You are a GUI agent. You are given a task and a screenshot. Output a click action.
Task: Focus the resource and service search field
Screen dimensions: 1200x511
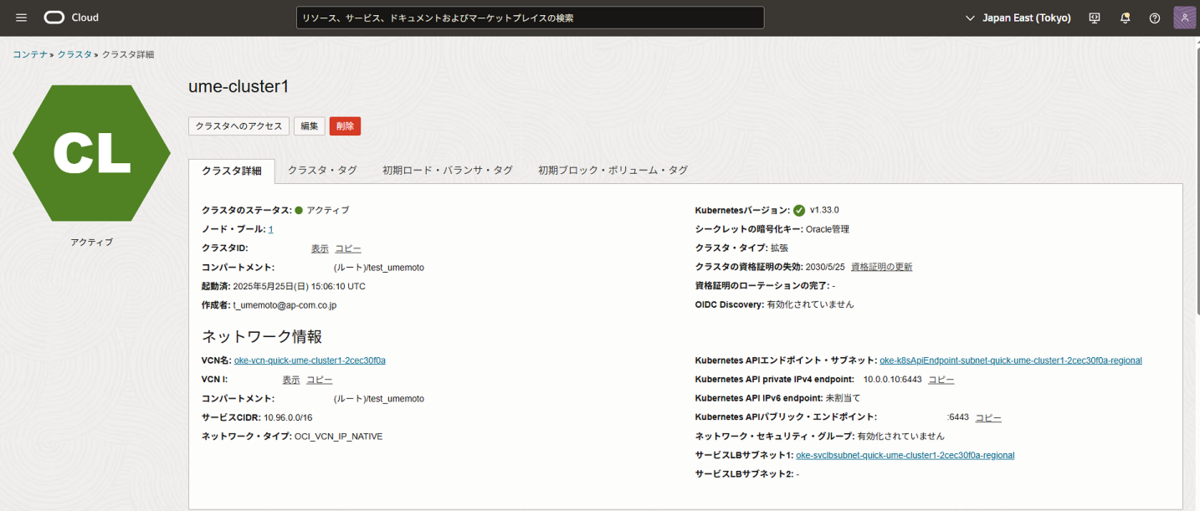530,18
